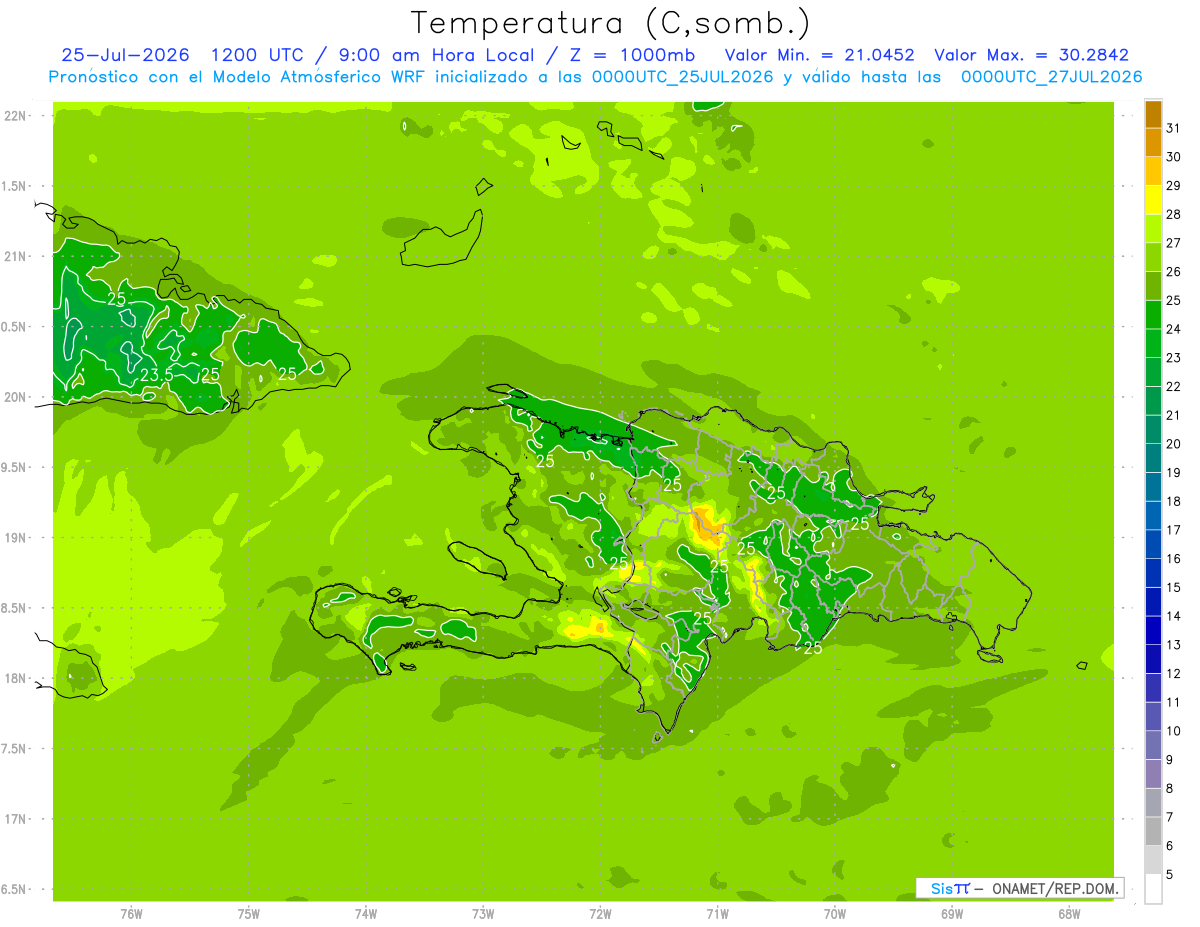Click the "69W" longitude axis label

pyautogui.click(x=952, y=913)
